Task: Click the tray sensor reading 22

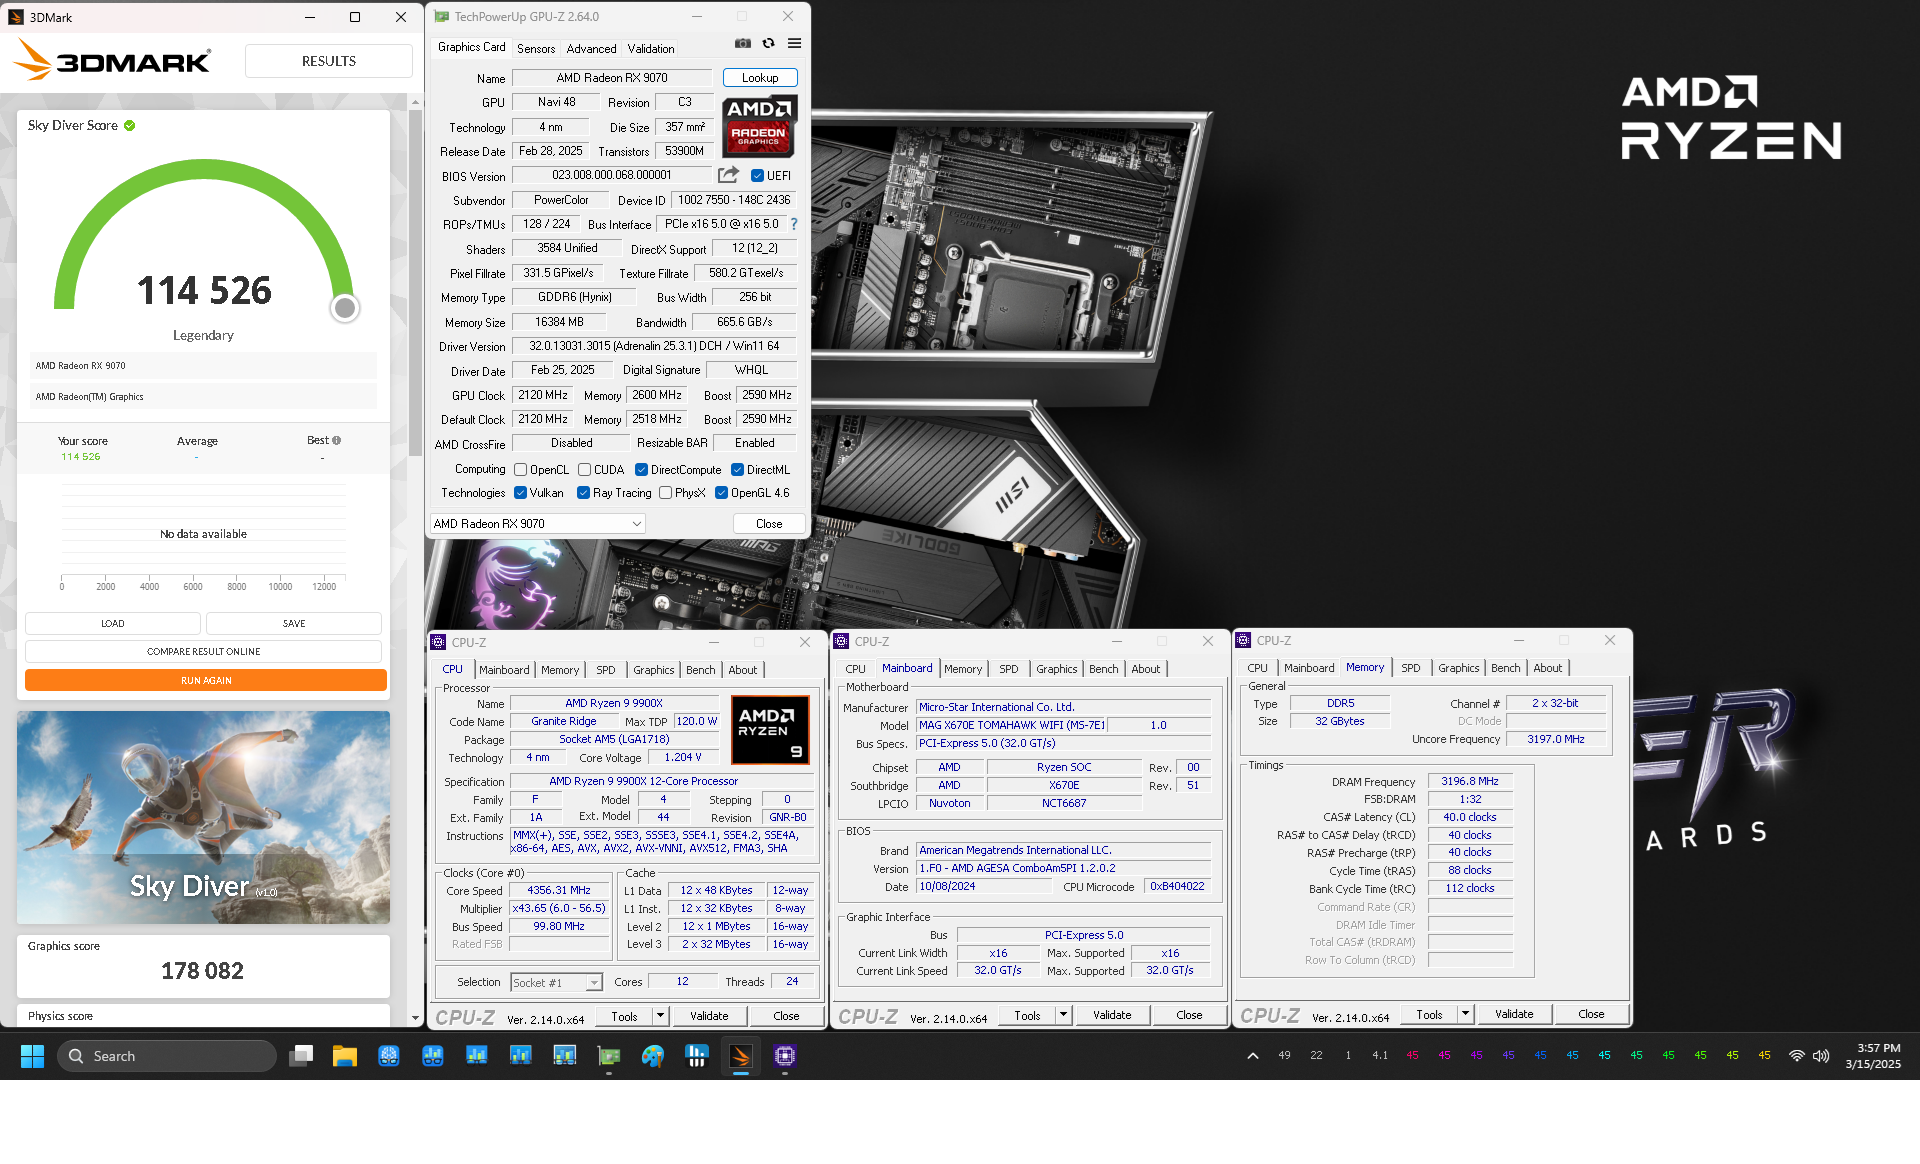Action: pyautogui.click(x=1316, y=1055)
